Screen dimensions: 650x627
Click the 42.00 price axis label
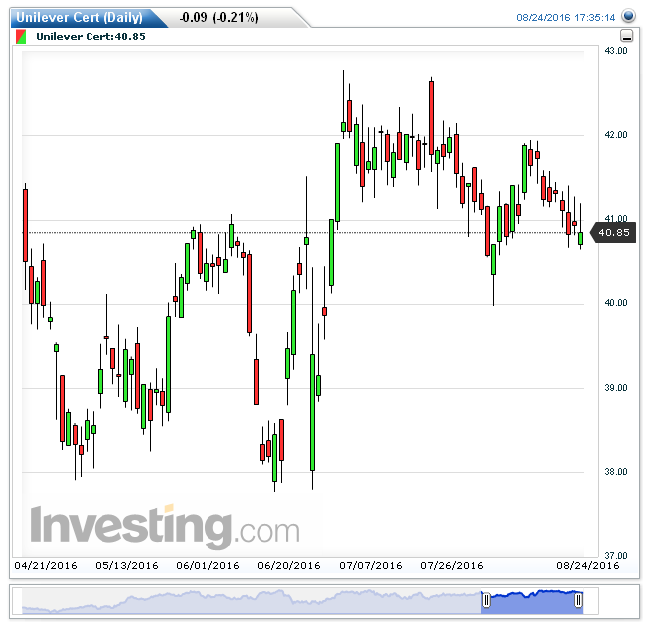click(x=616, y=135)
